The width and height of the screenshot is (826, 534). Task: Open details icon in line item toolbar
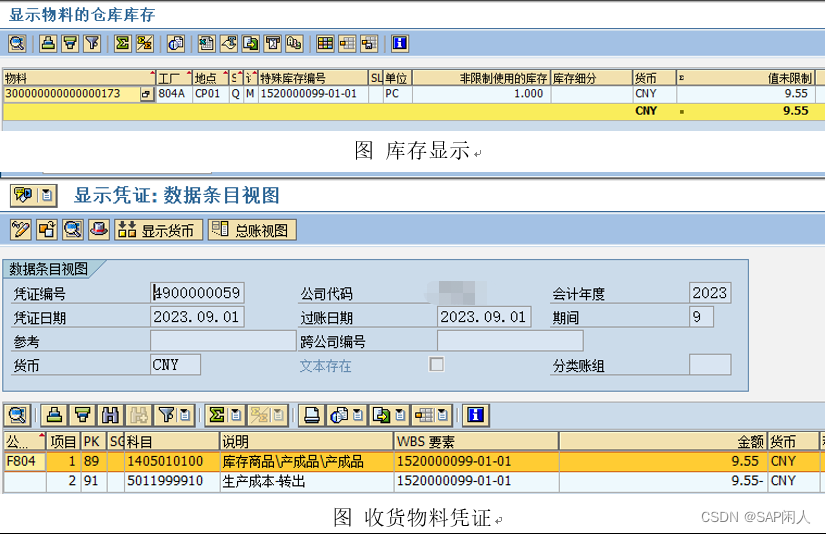click(17, 416)
